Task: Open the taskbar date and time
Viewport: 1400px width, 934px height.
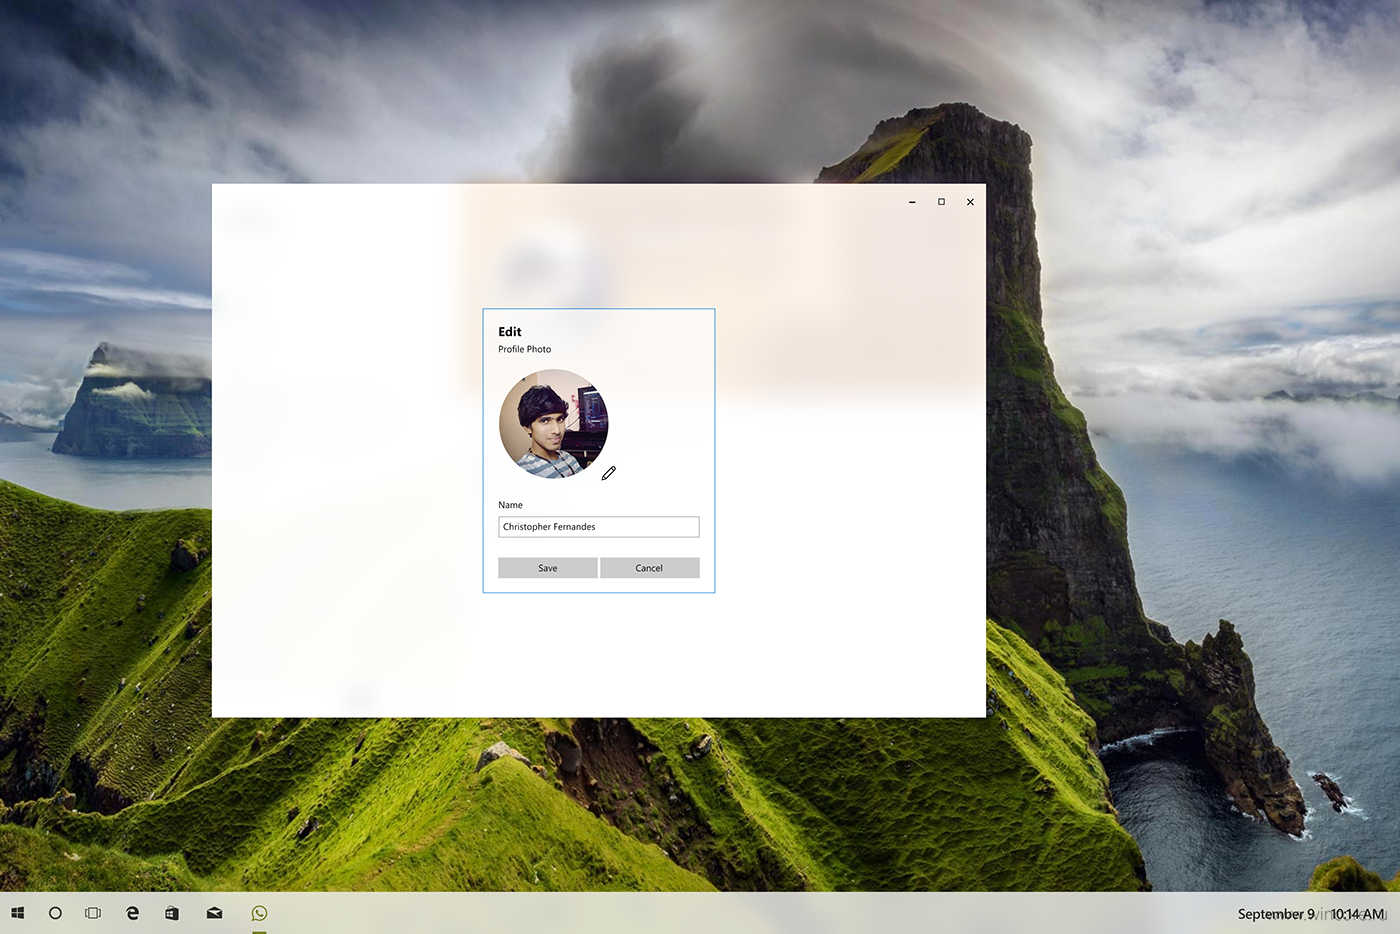Action: (x=1311, y=914)
